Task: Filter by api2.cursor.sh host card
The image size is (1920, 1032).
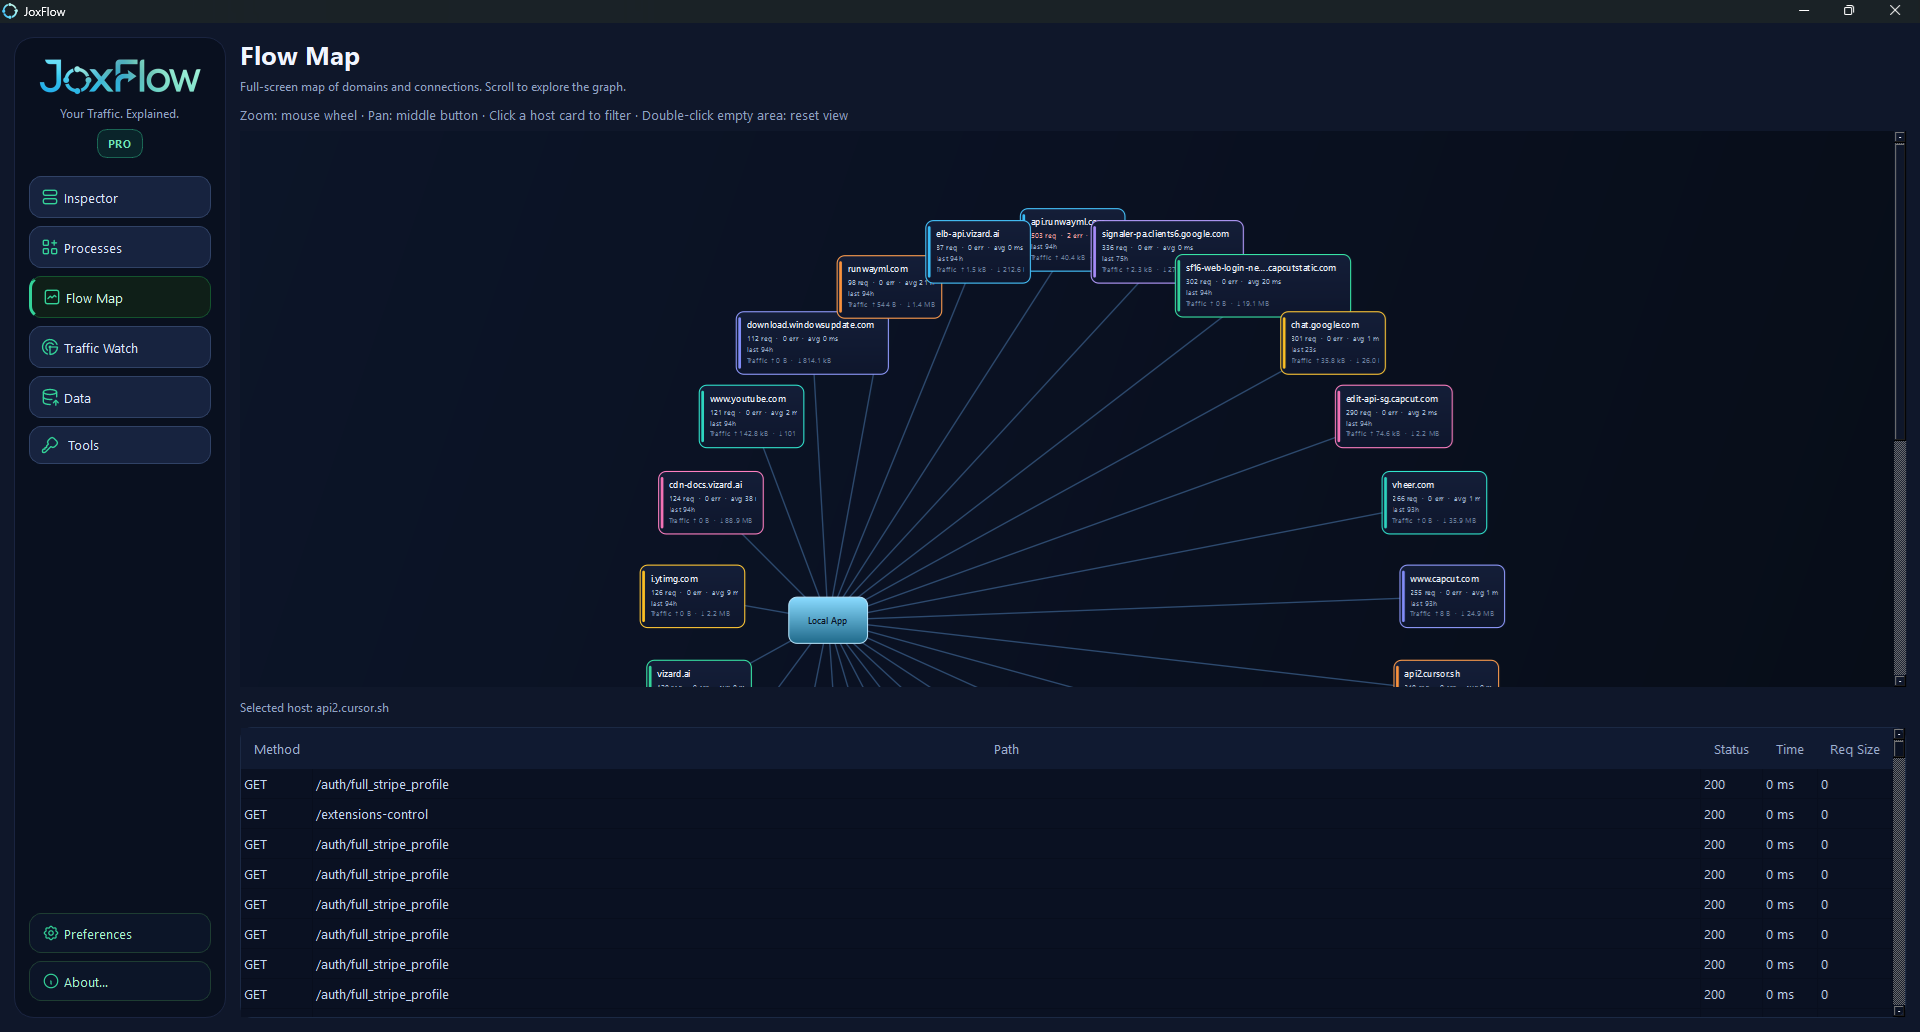Action: 1446,674
